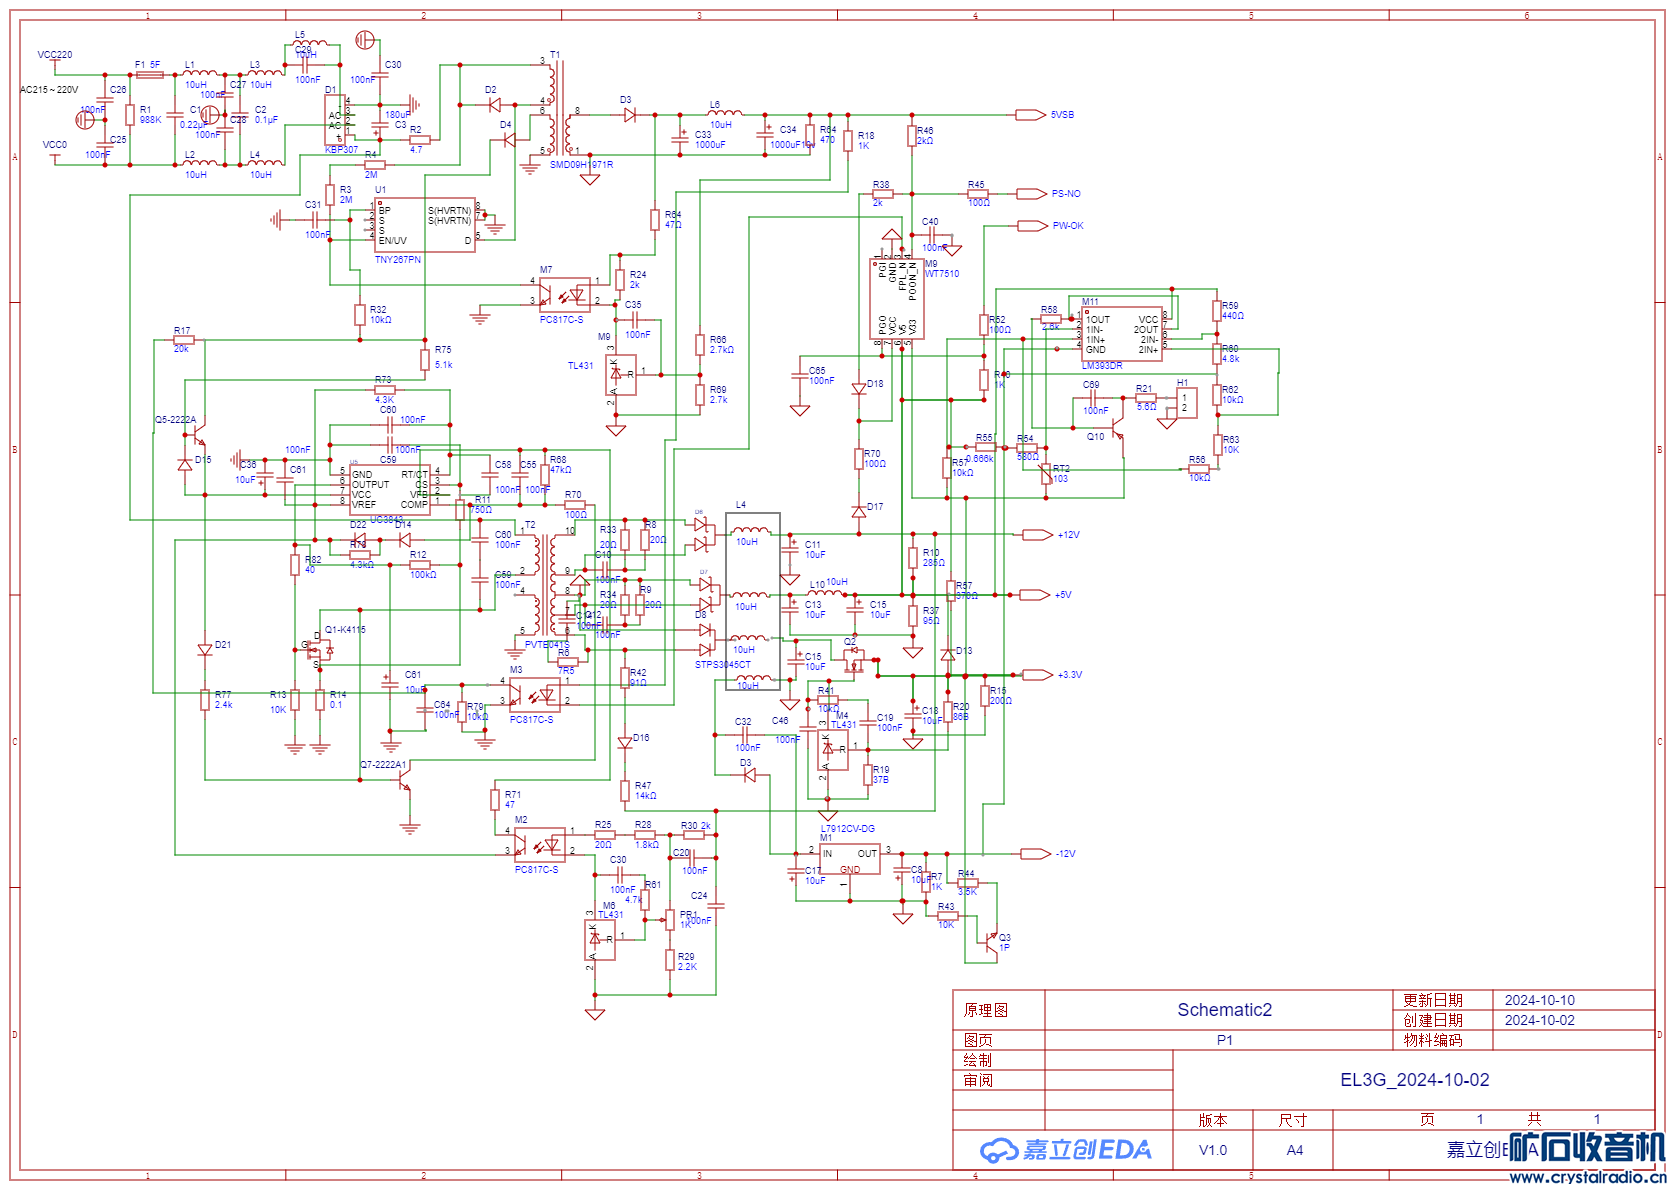Select the KBP307 bridge rectifier label
Screen dimensions: 1675x1190
pyautogui.click(x=341, y=150)
